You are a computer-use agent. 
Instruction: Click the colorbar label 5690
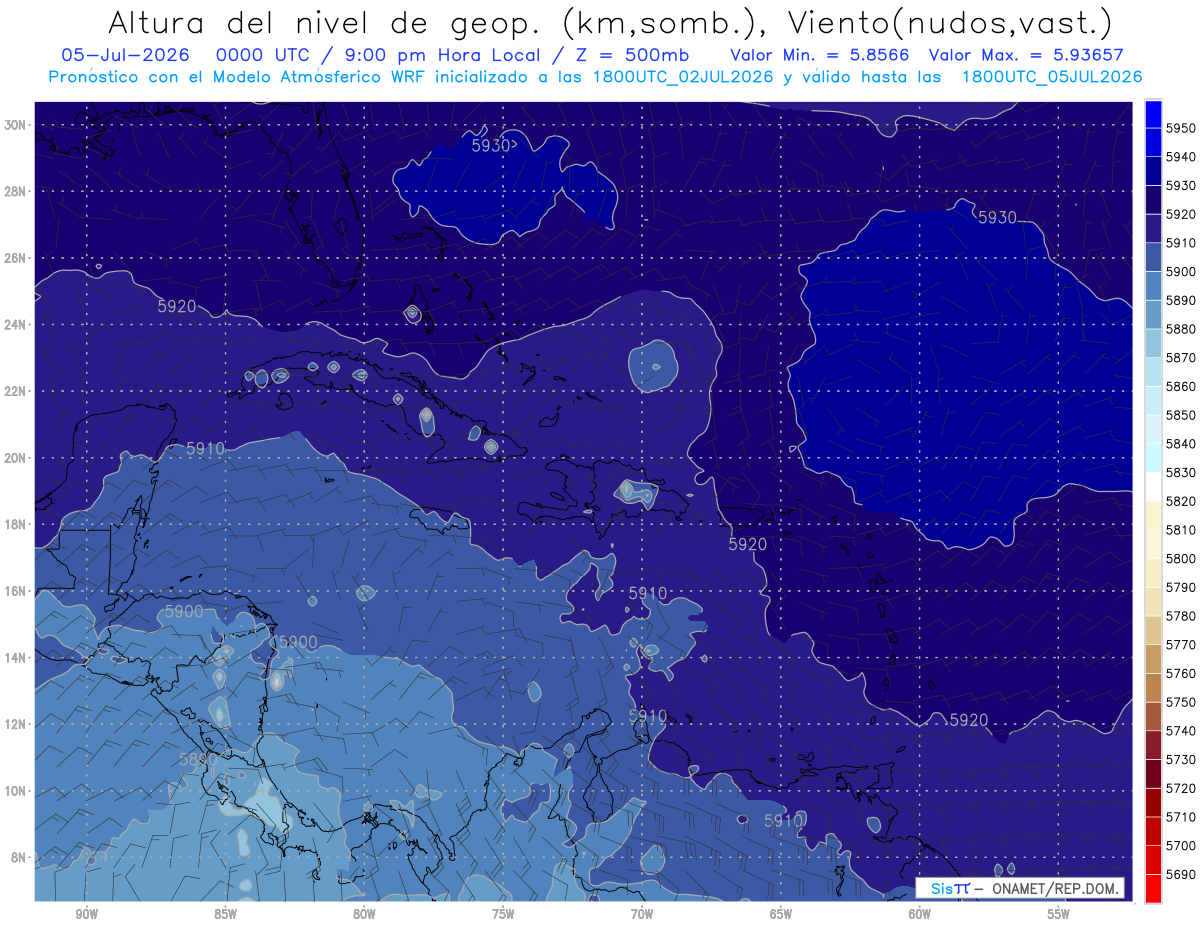pos(1180,874)
